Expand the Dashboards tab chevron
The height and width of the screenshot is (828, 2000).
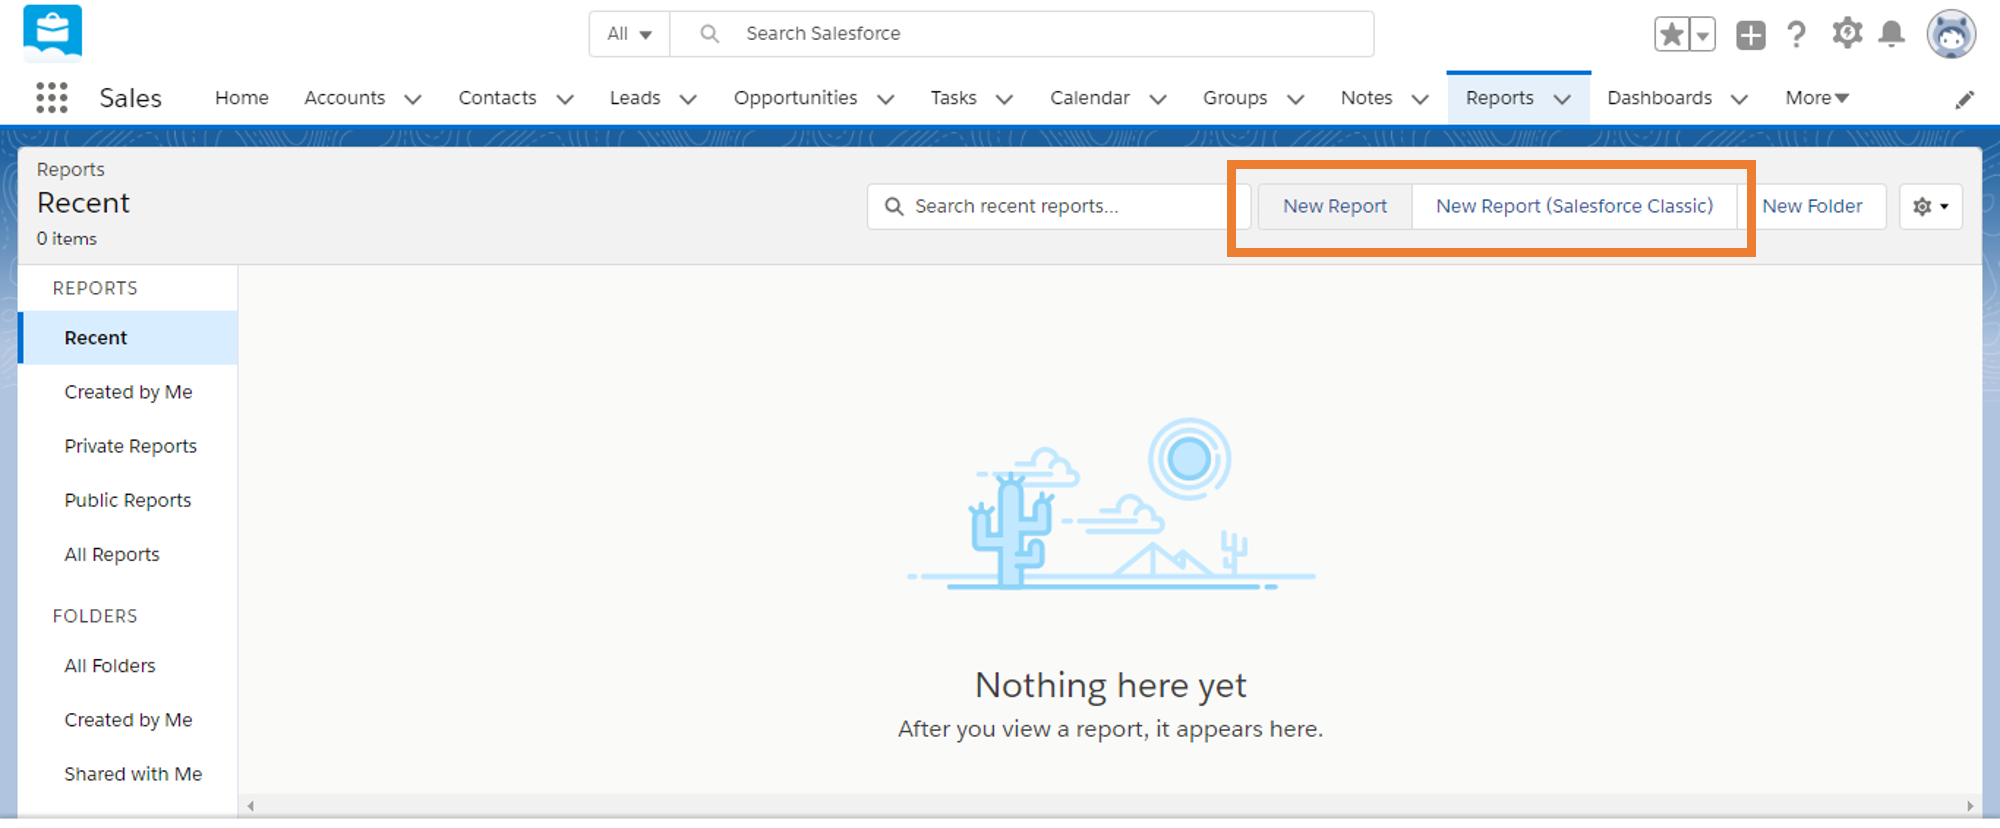[1739, 99]
